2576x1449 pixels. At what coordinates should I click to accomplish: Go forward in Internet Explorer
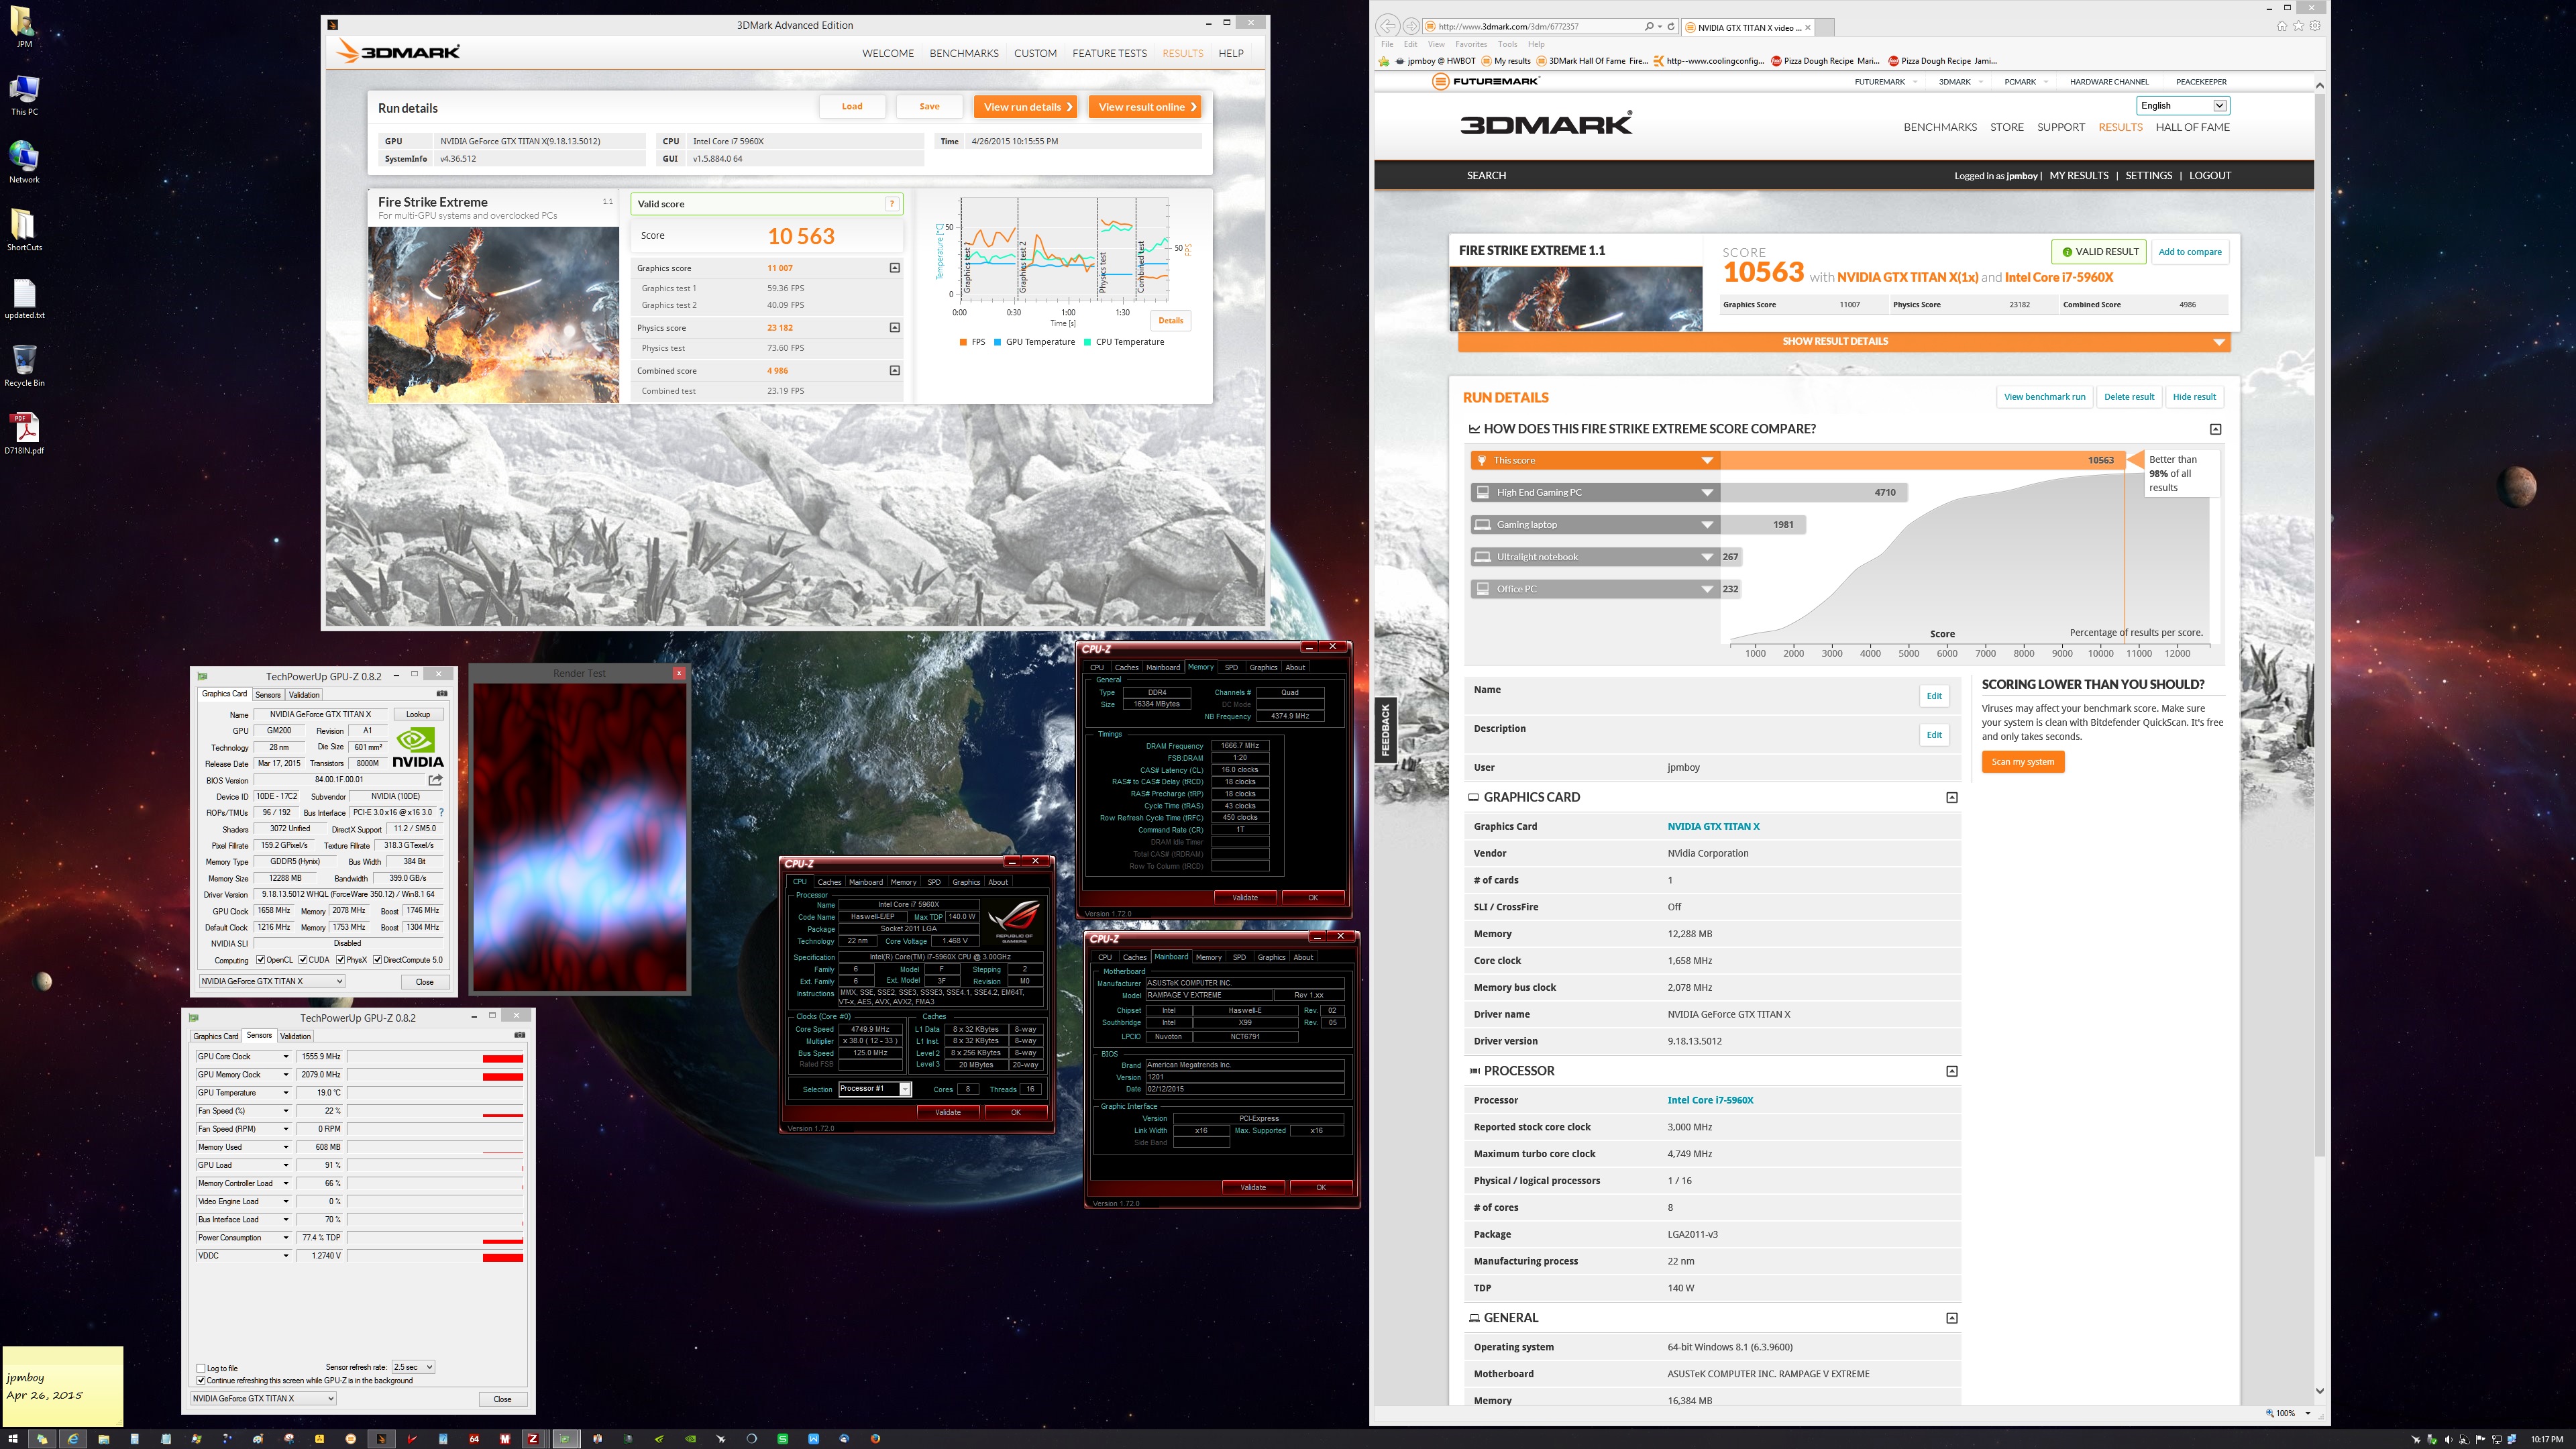(1411, 27)
